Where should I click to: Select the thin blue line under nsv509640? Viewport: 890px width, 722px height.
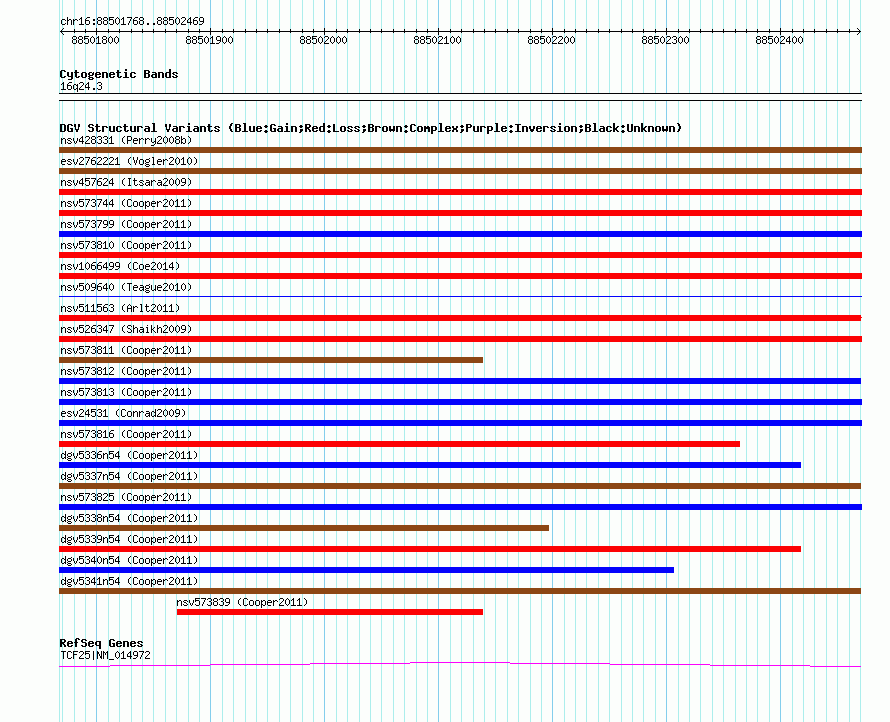pyautogui.click(x=460, y=296)
